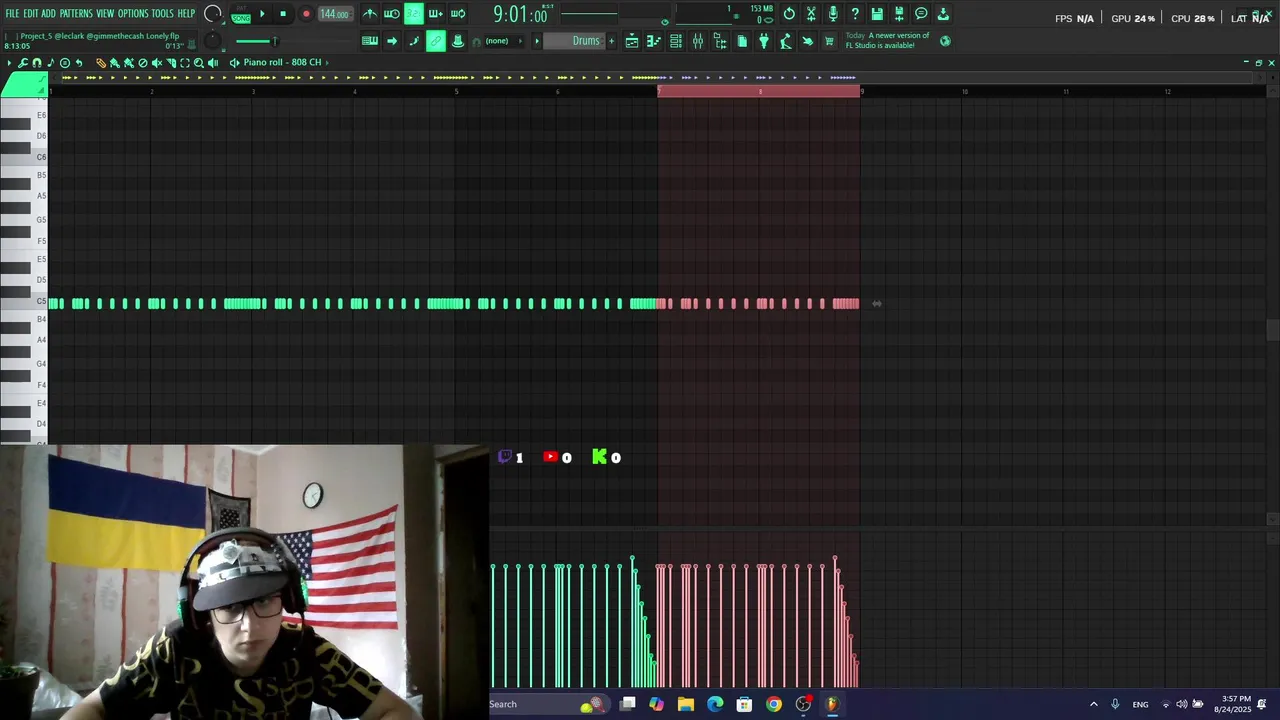Toggle the metronome icon

pos(370,14)
